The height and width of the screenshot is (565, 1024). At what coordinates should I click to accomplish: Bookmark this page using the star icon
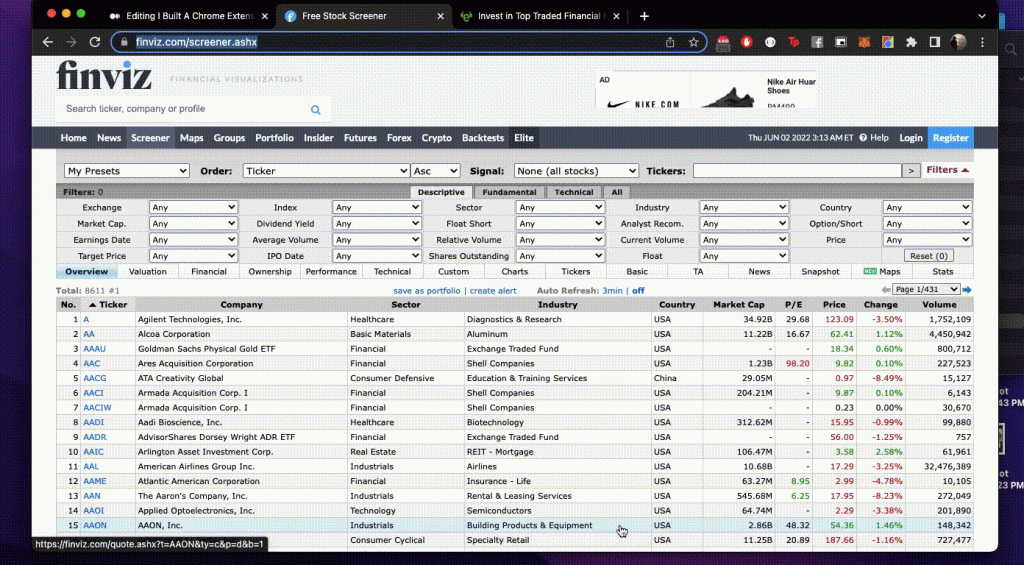point(693,42)
